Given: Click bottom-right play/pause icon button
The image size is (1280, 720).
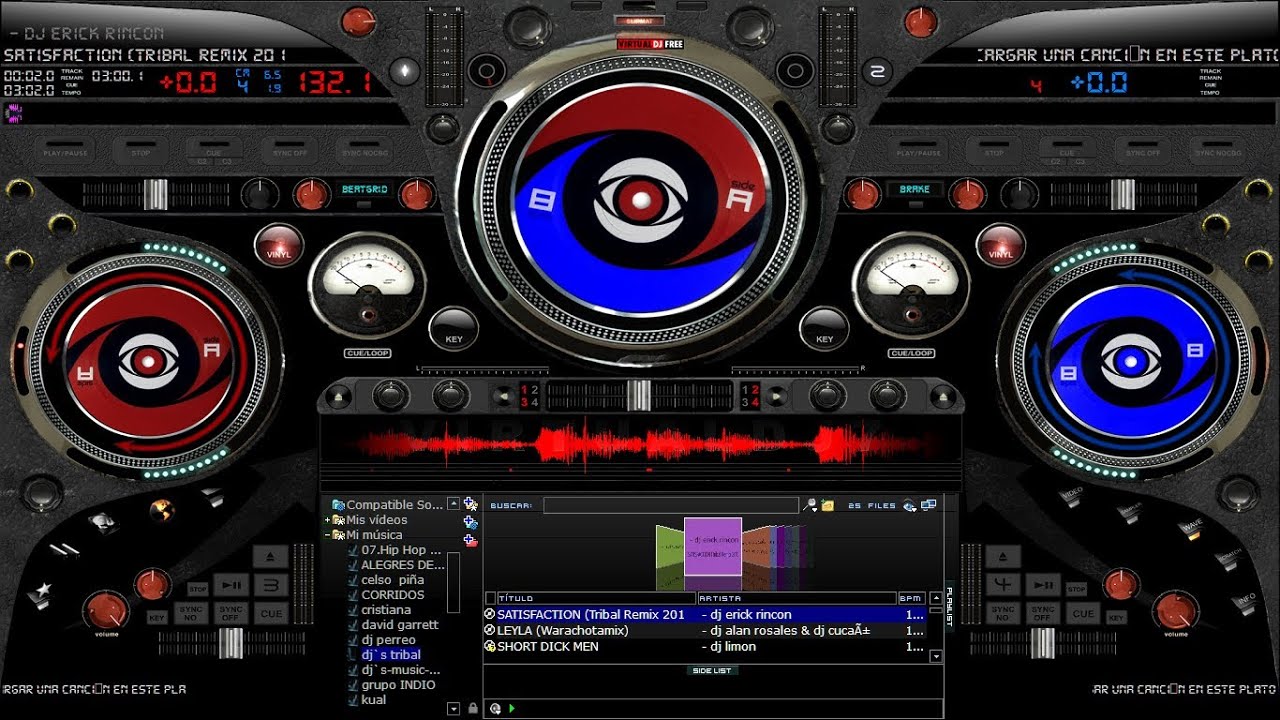Looking at the screenshot, I should [x=1043, y=585].
